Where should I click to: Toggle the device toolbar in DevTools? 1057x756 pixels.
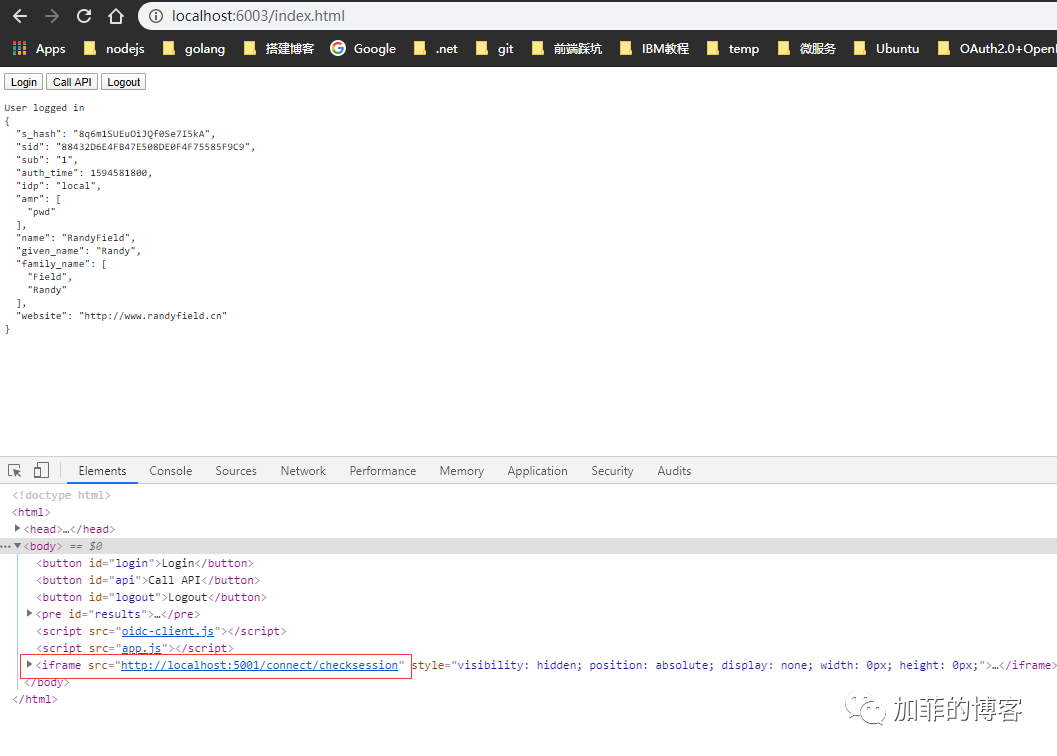[41, 471]
